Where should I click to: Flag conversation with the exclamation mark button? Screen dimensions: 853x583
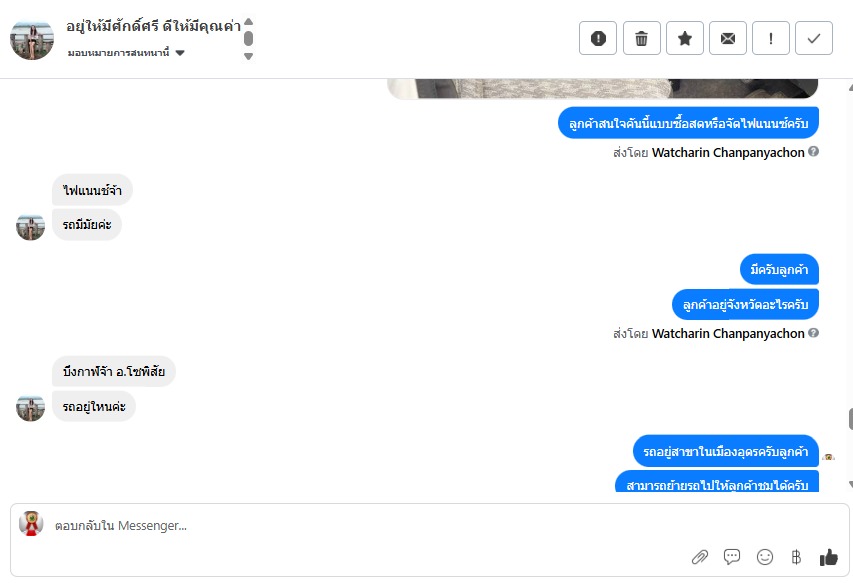[771, 38]
